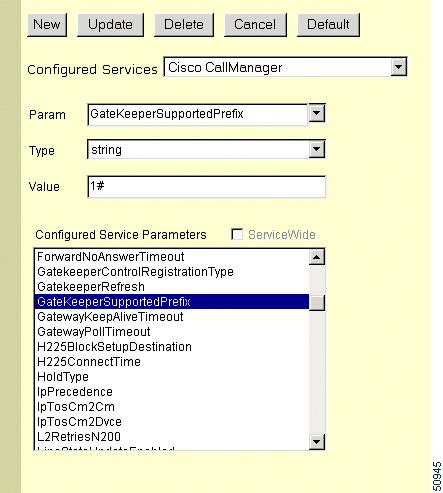Click the Update button
This screenshot has height=493, width=443.
pos(110,25)
